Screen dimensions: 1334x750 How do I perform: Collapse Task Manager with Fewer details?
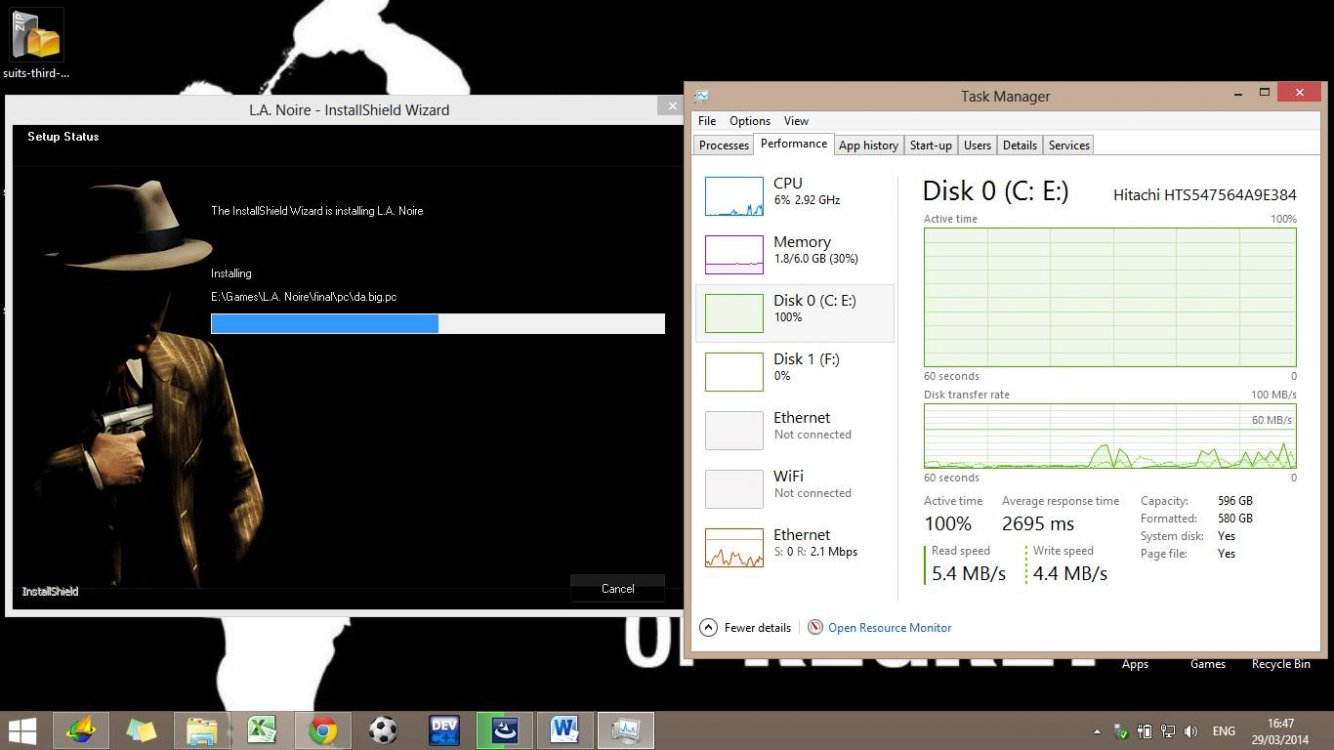[x=746, y=628]
